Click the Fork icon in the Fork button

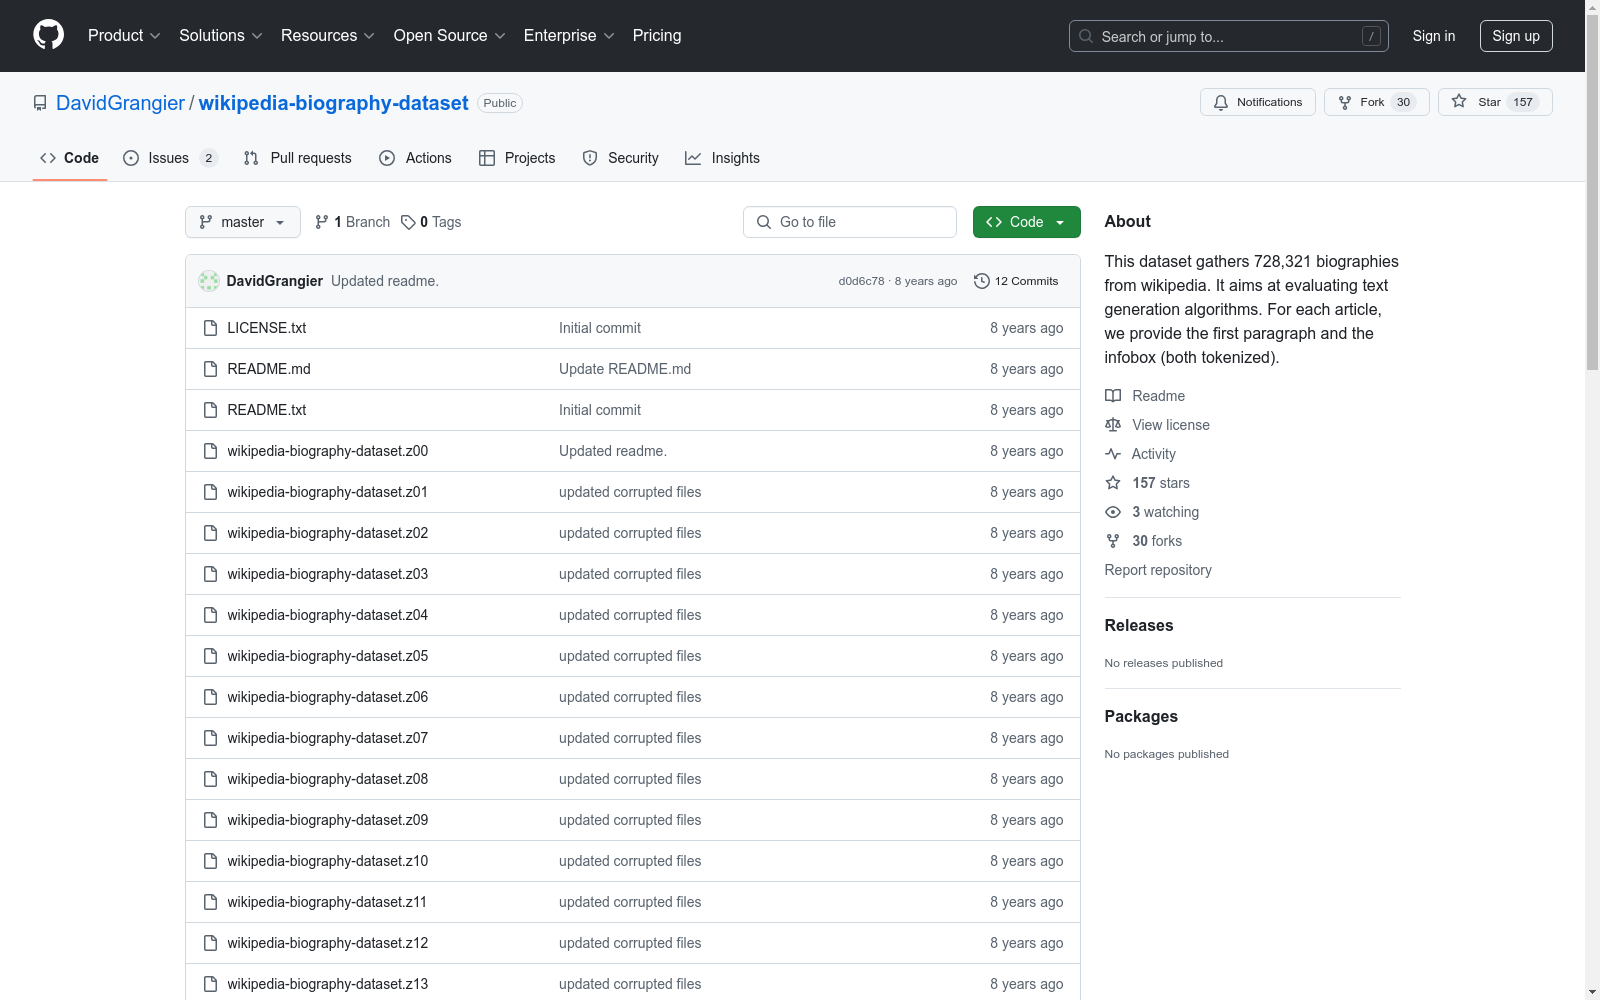(1345, 102)
